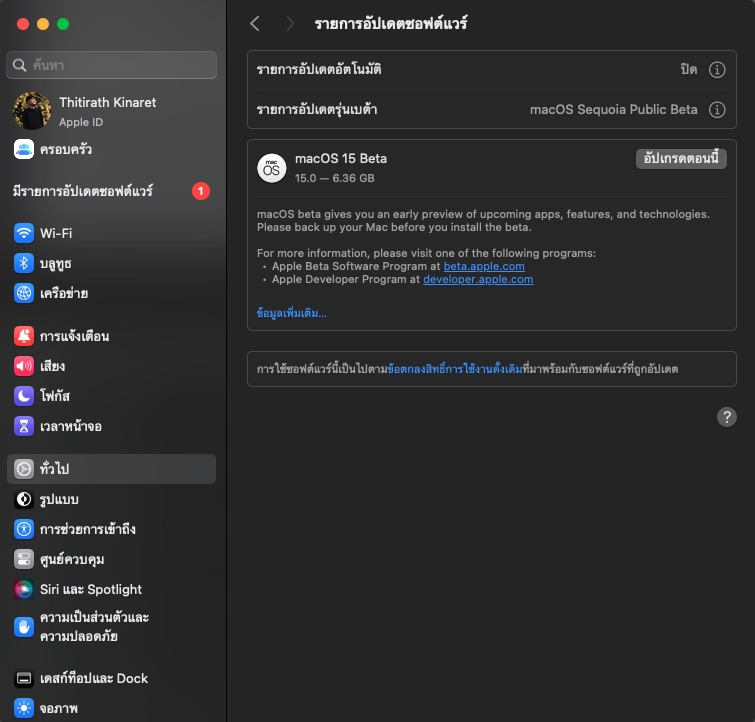Open Focus (โฟกัส) moon icon

tap(24, 396)
